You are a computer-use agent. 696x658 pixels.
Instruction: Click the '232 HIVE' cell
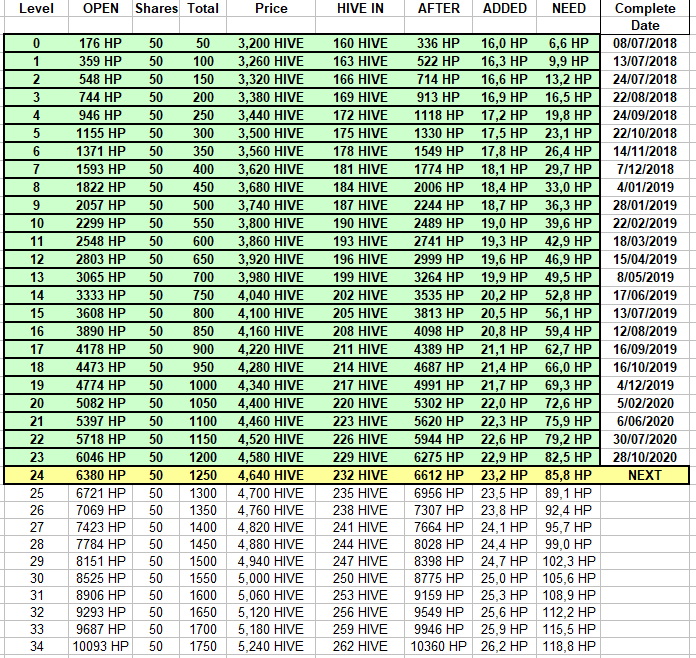click(x=360, y=475)
